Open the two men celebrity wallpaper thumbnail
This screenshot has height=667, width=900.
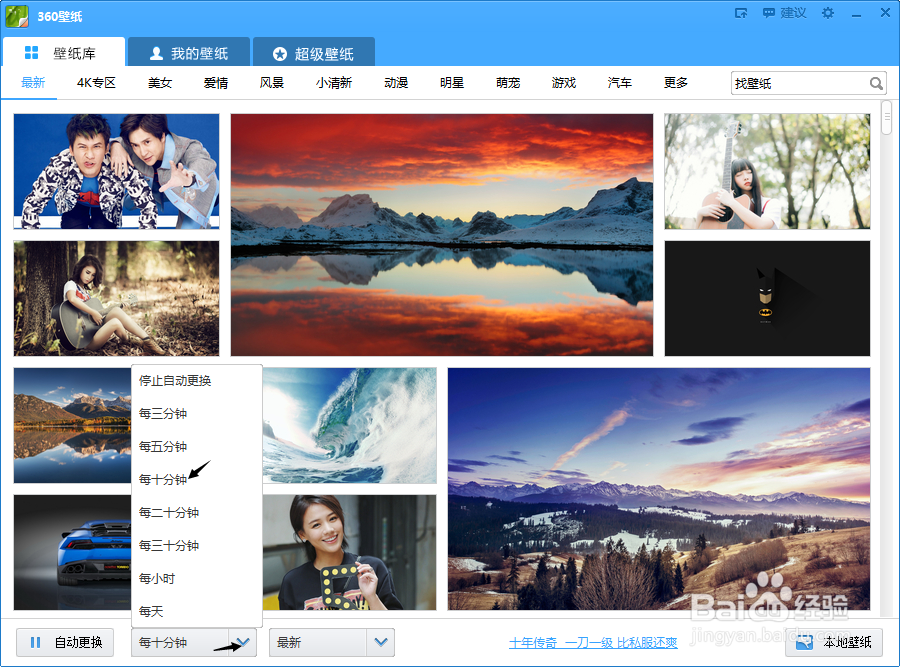click(117, 171)
